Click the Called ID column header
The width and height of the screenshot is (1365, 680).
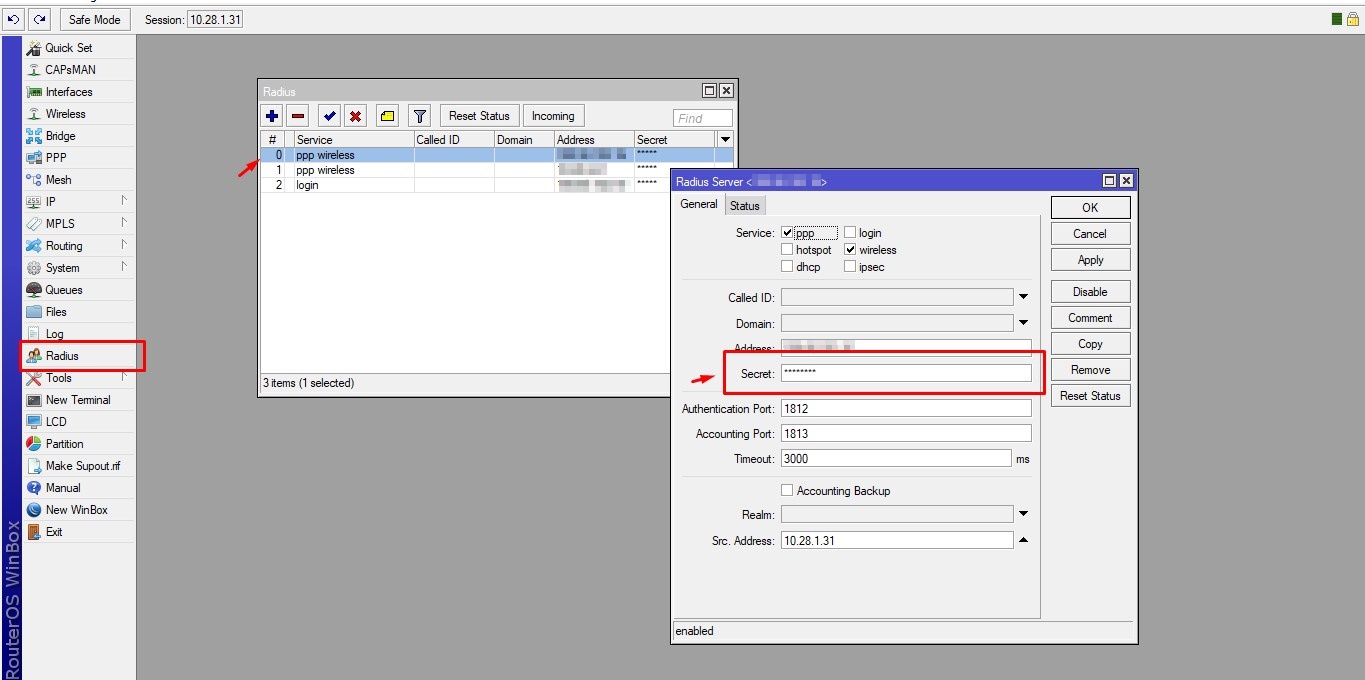[x=454, y=140]
